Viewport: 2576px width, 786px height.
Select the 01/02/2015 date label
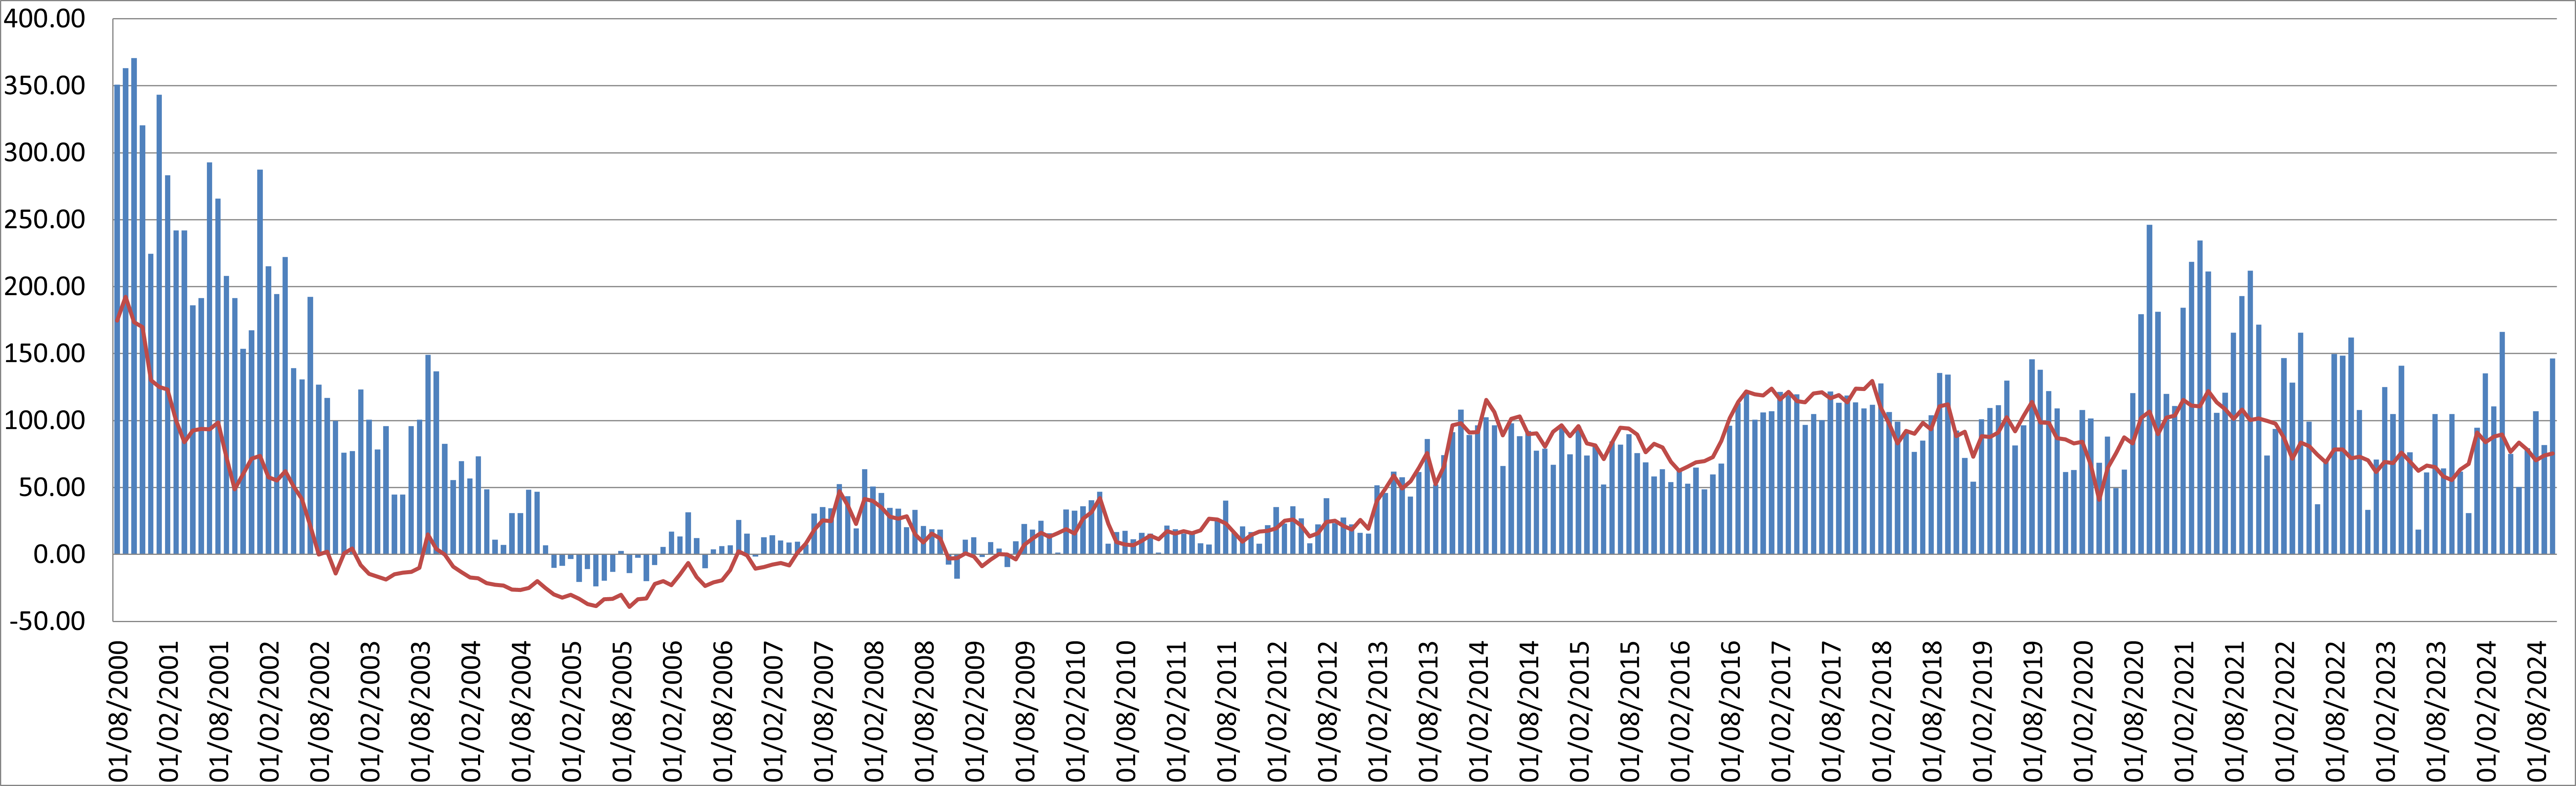pos(1580,712)
